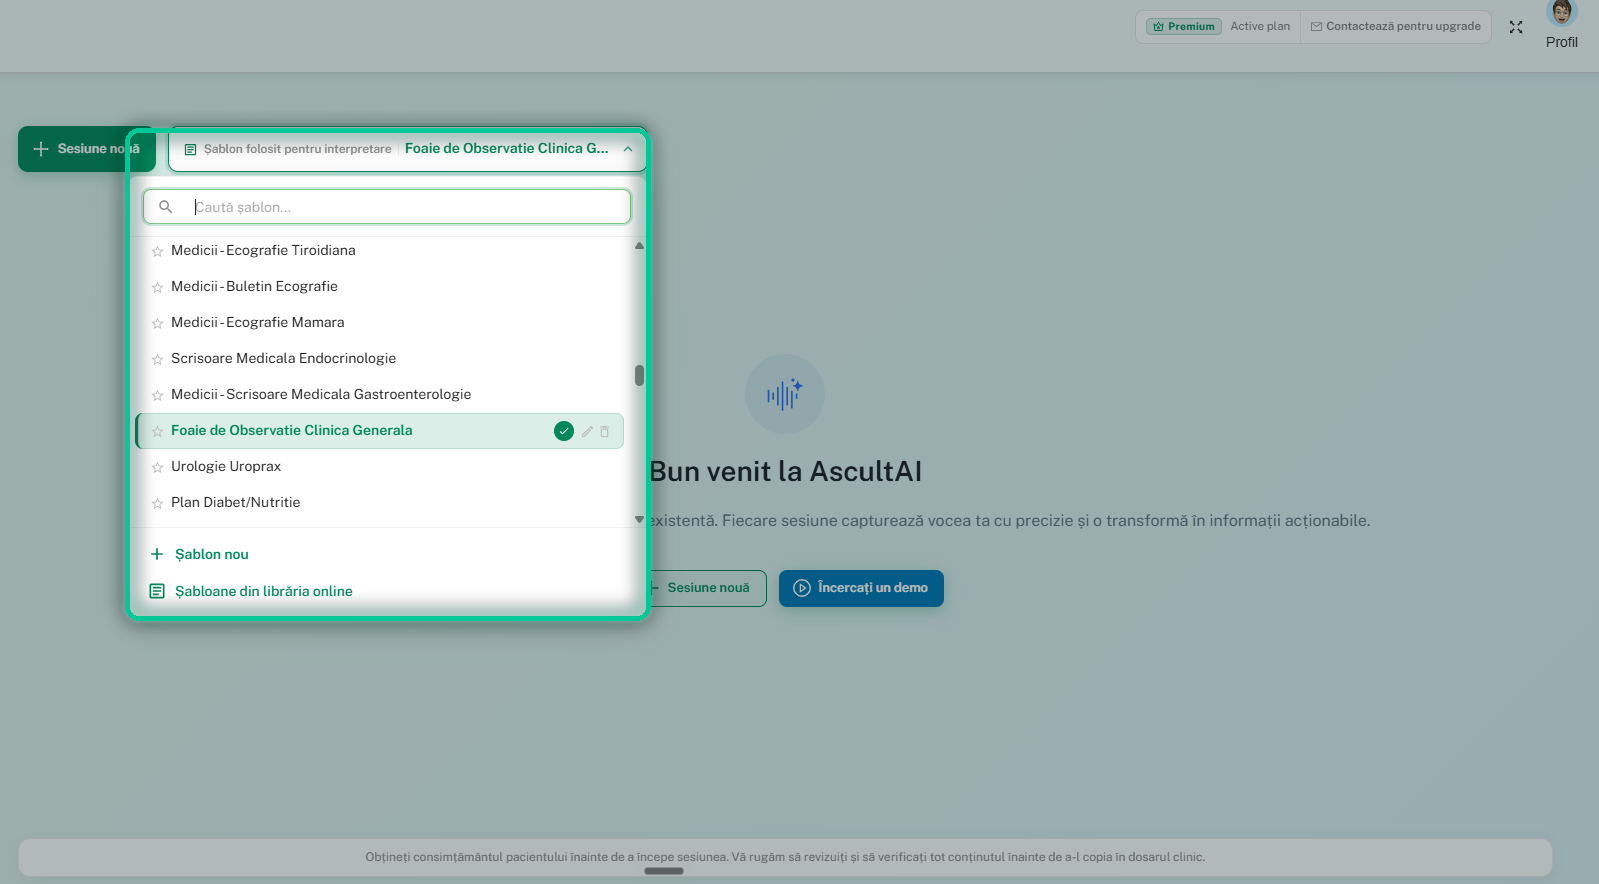Toggle fullscreen with the expand icon
The height and width of the screenshot is (884, 1599).
(1516, 27)
